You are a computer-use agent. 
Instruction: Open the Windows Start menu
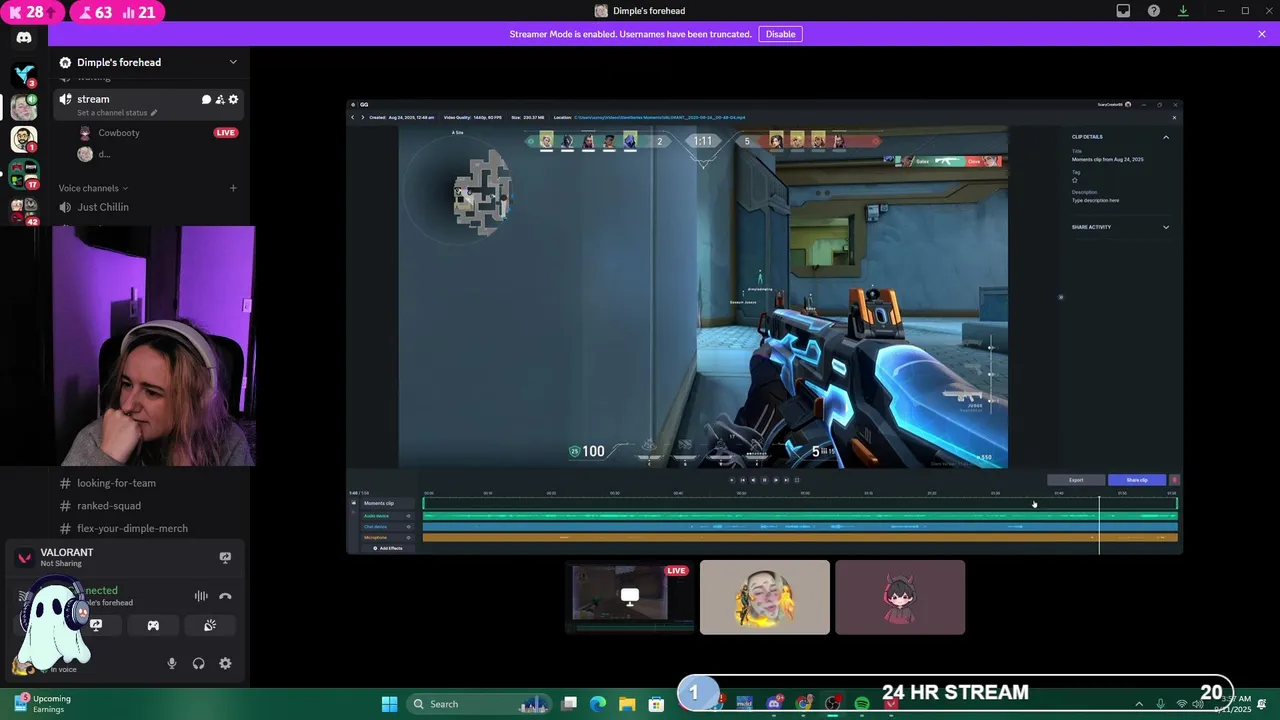click(390, 704)
